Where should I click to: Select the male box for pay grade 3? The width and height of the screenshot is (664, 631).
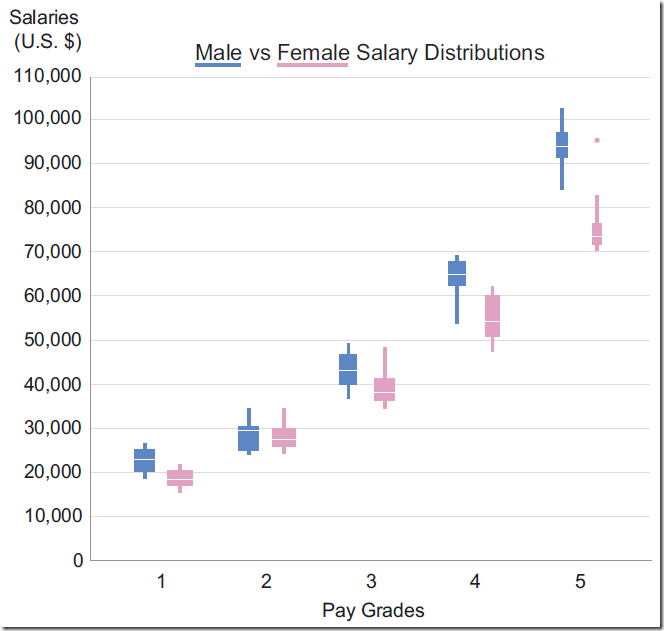348,369
